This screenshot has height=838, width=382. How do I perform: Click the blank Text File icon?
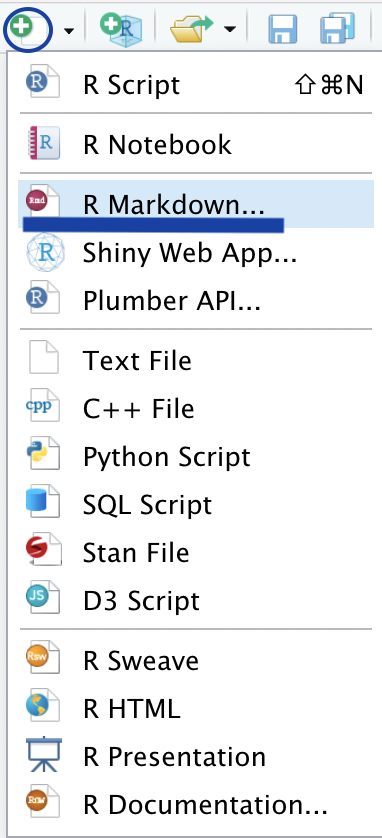pos(43,358)
